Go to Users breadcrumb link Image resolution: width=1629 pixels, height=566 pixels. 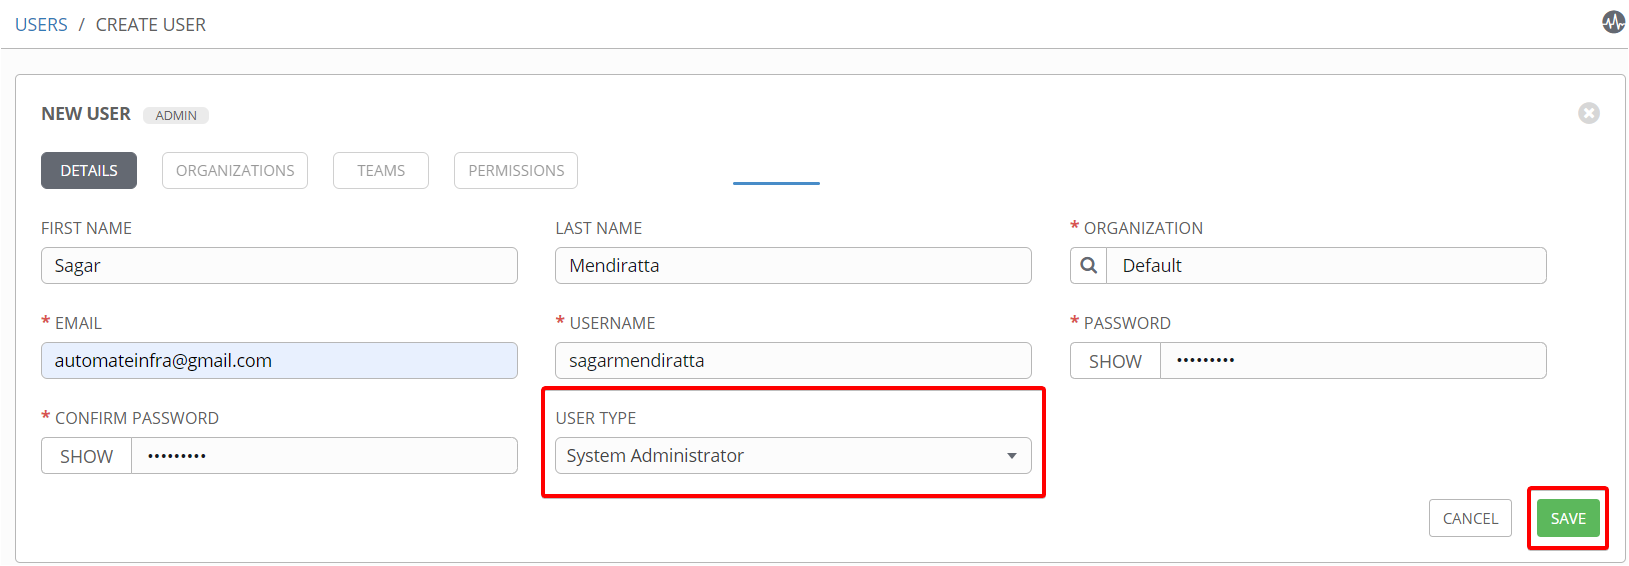(x=41, y=25)
